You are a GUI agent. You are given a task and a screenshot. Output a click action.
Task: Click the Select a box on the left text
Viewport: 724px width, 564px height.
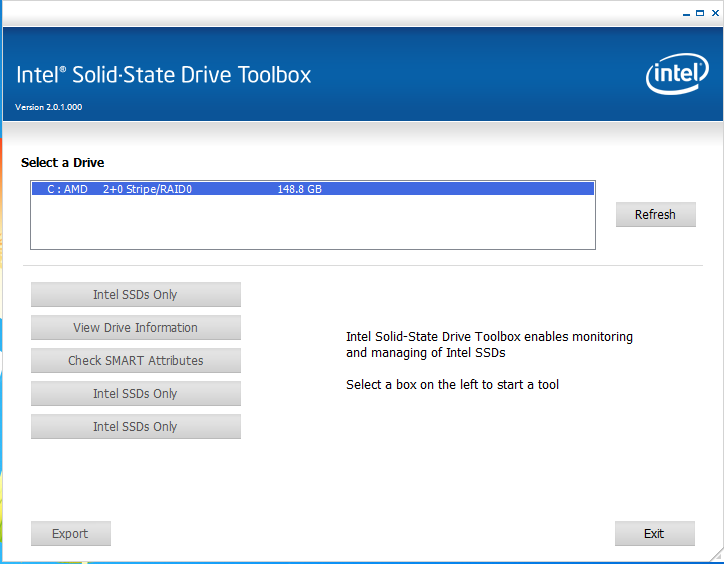[x=452, y=384]
